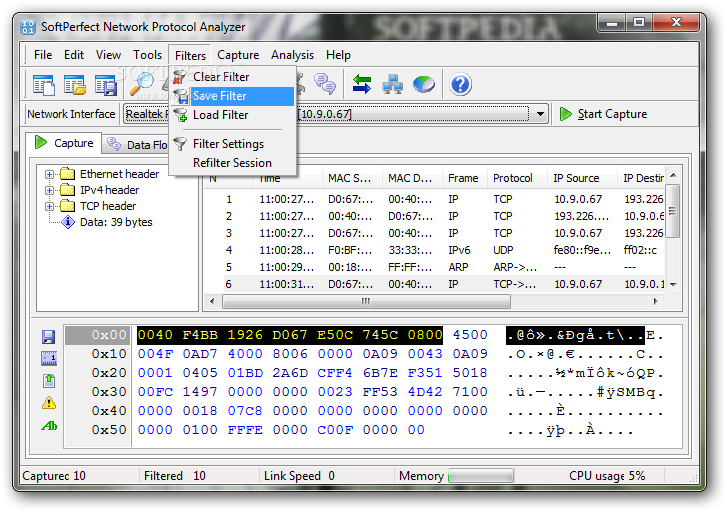The width and height of the screenshot is (727, 512).
Task: Sort by the IP Source column header
Action: pos(582,178)
